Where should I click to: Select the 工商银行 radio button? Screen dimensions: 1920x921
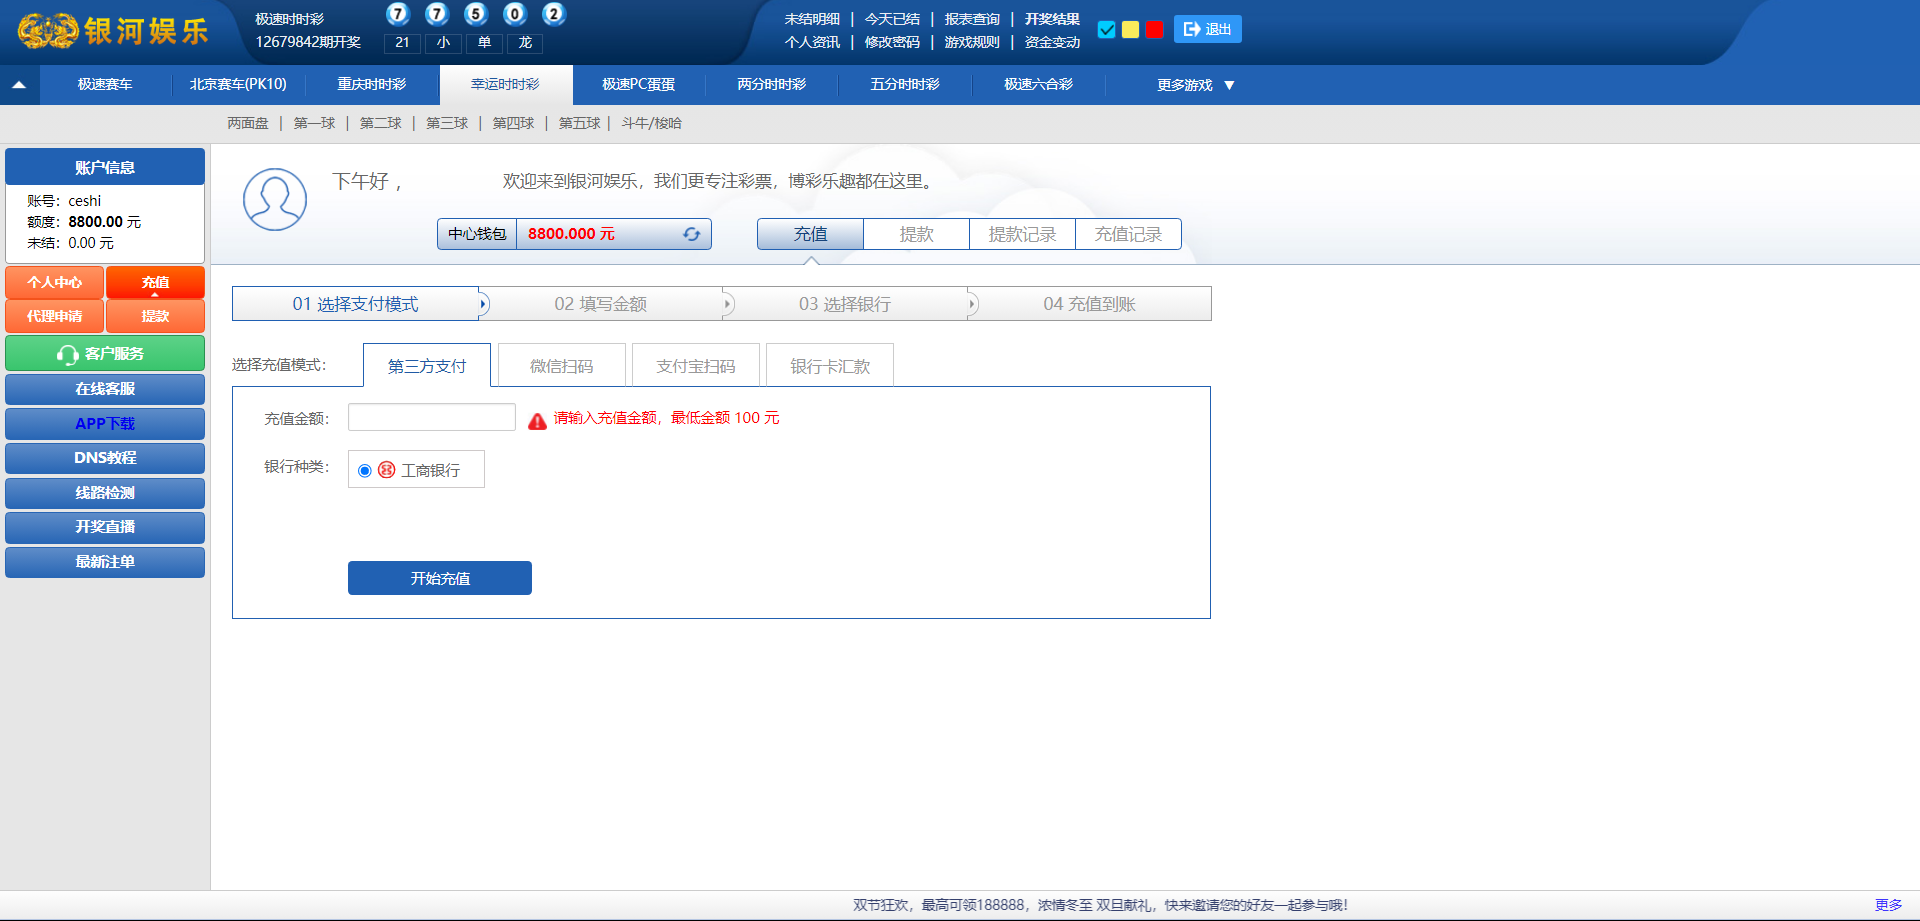click(365, 471)
